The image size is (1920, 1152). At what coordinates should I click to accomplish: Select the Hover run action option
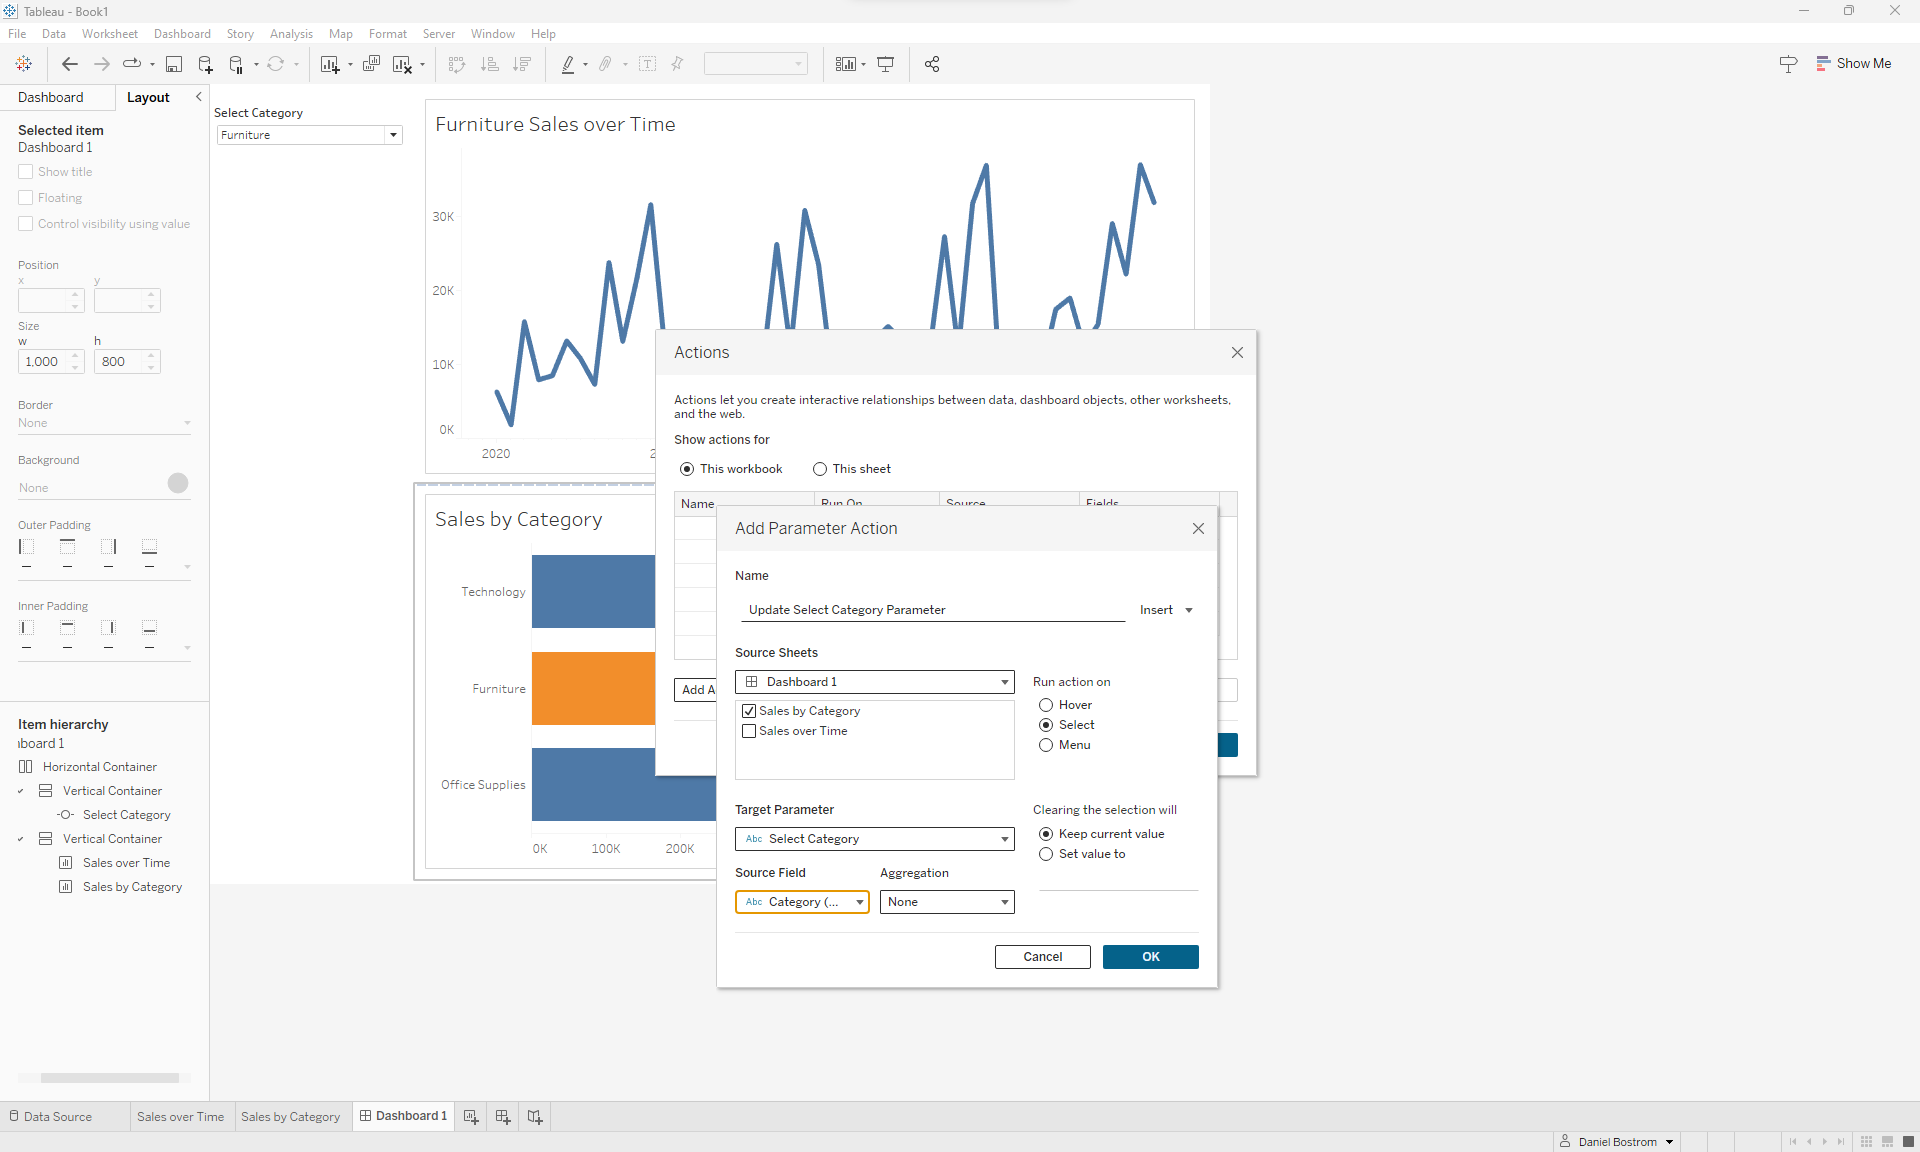pos(1046,705)
